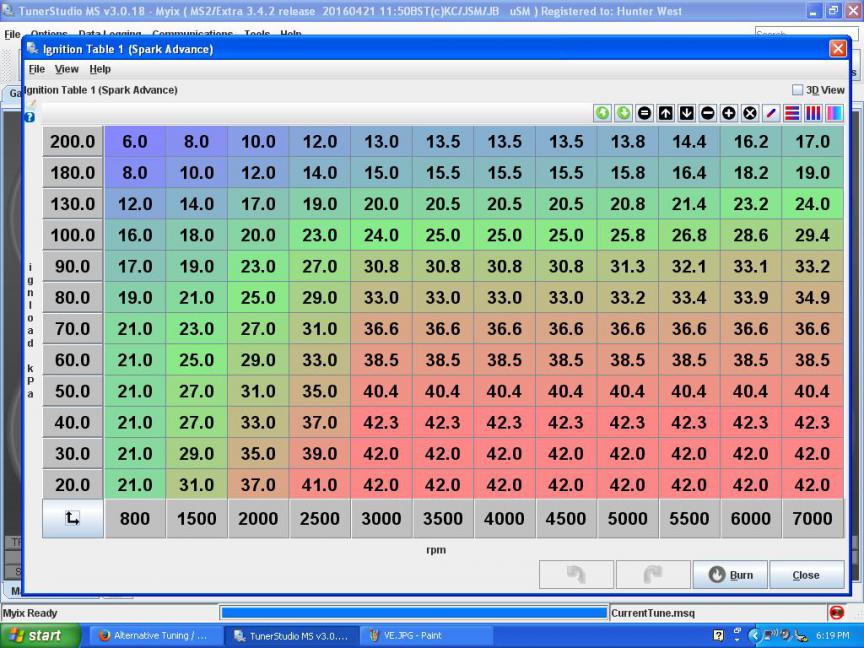The height and width of the screenshot is (648, 864).
Task: Click the multiply (X) circle toolbar icon
Action: point(750,114)
